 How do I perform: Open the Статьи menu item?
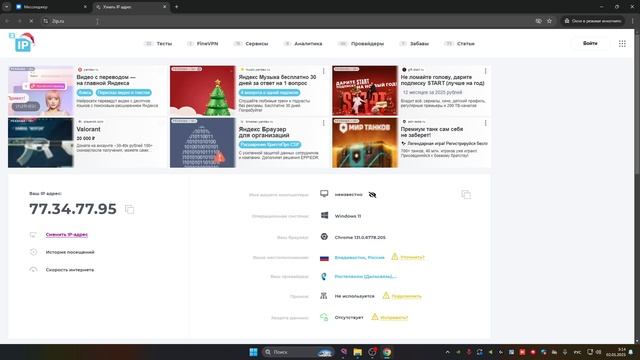pos(466,44)
